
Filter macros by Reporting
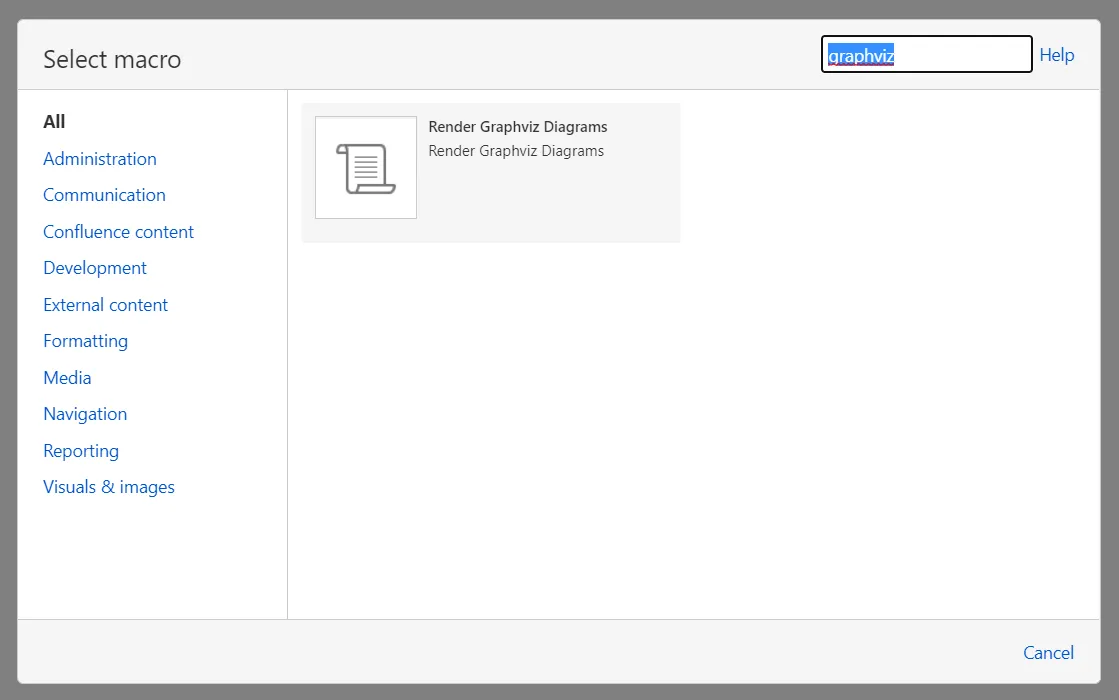(81, 451)
